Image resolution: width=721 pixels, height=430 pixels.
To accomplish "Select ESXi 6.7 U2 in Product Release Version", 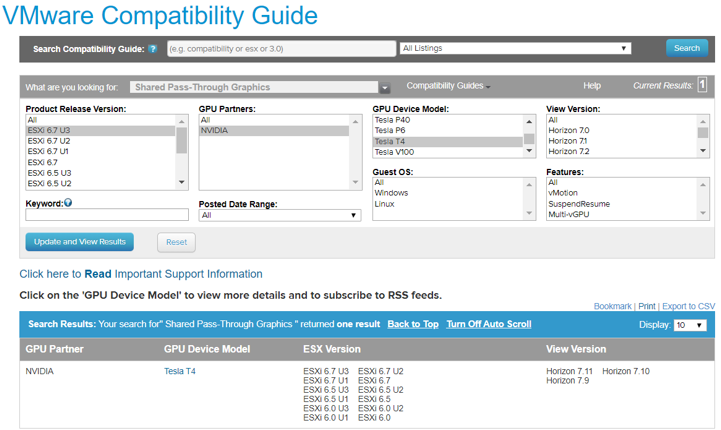I will coord(101,141).
